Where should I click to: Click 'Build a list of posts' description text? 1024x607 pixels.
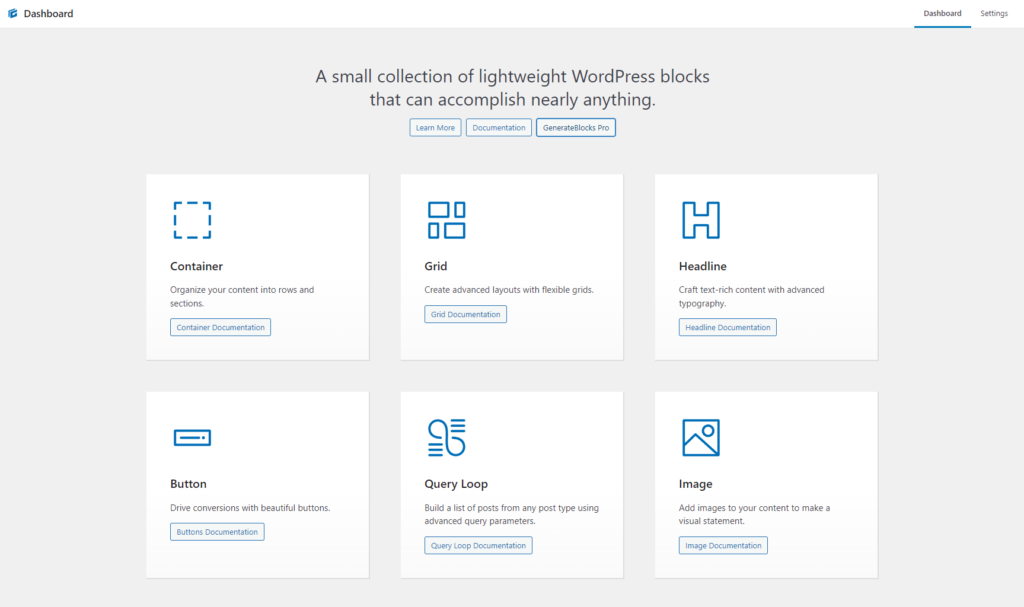[x=511, y=514]
